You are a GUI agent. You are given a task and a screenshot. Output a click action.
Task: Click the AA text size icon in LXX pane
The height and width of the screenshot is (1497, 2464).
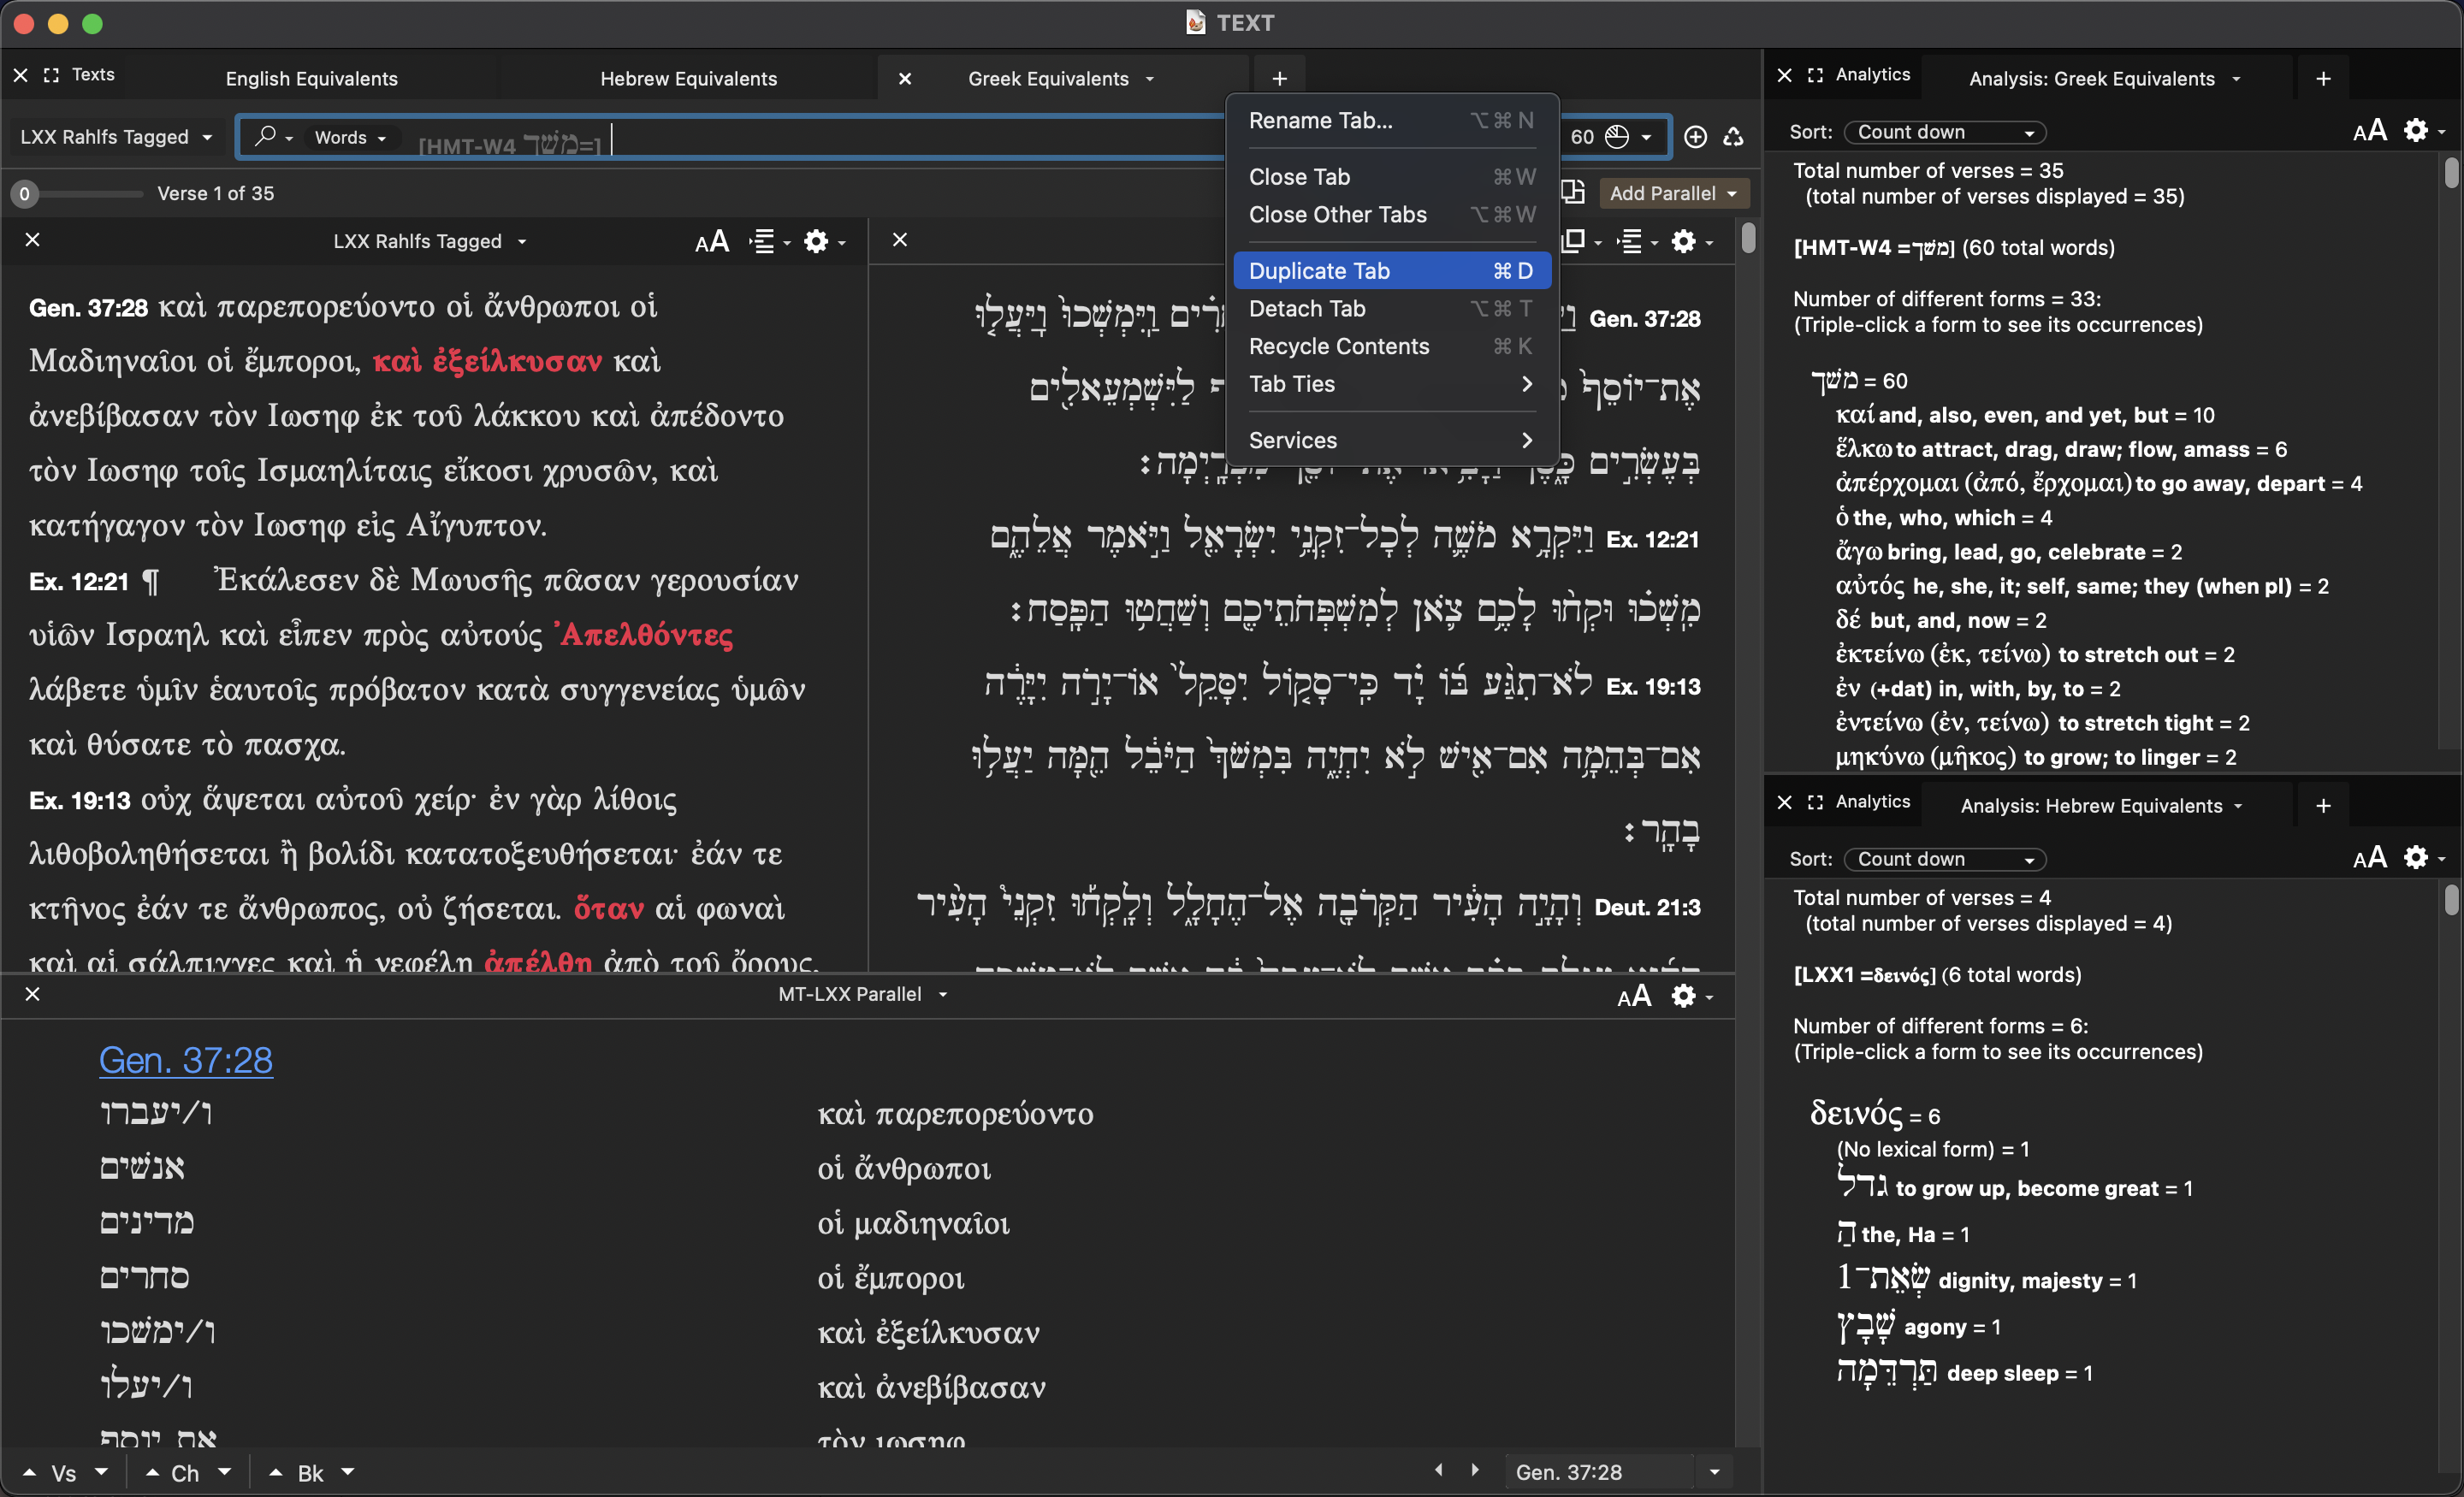coord(712,241)
